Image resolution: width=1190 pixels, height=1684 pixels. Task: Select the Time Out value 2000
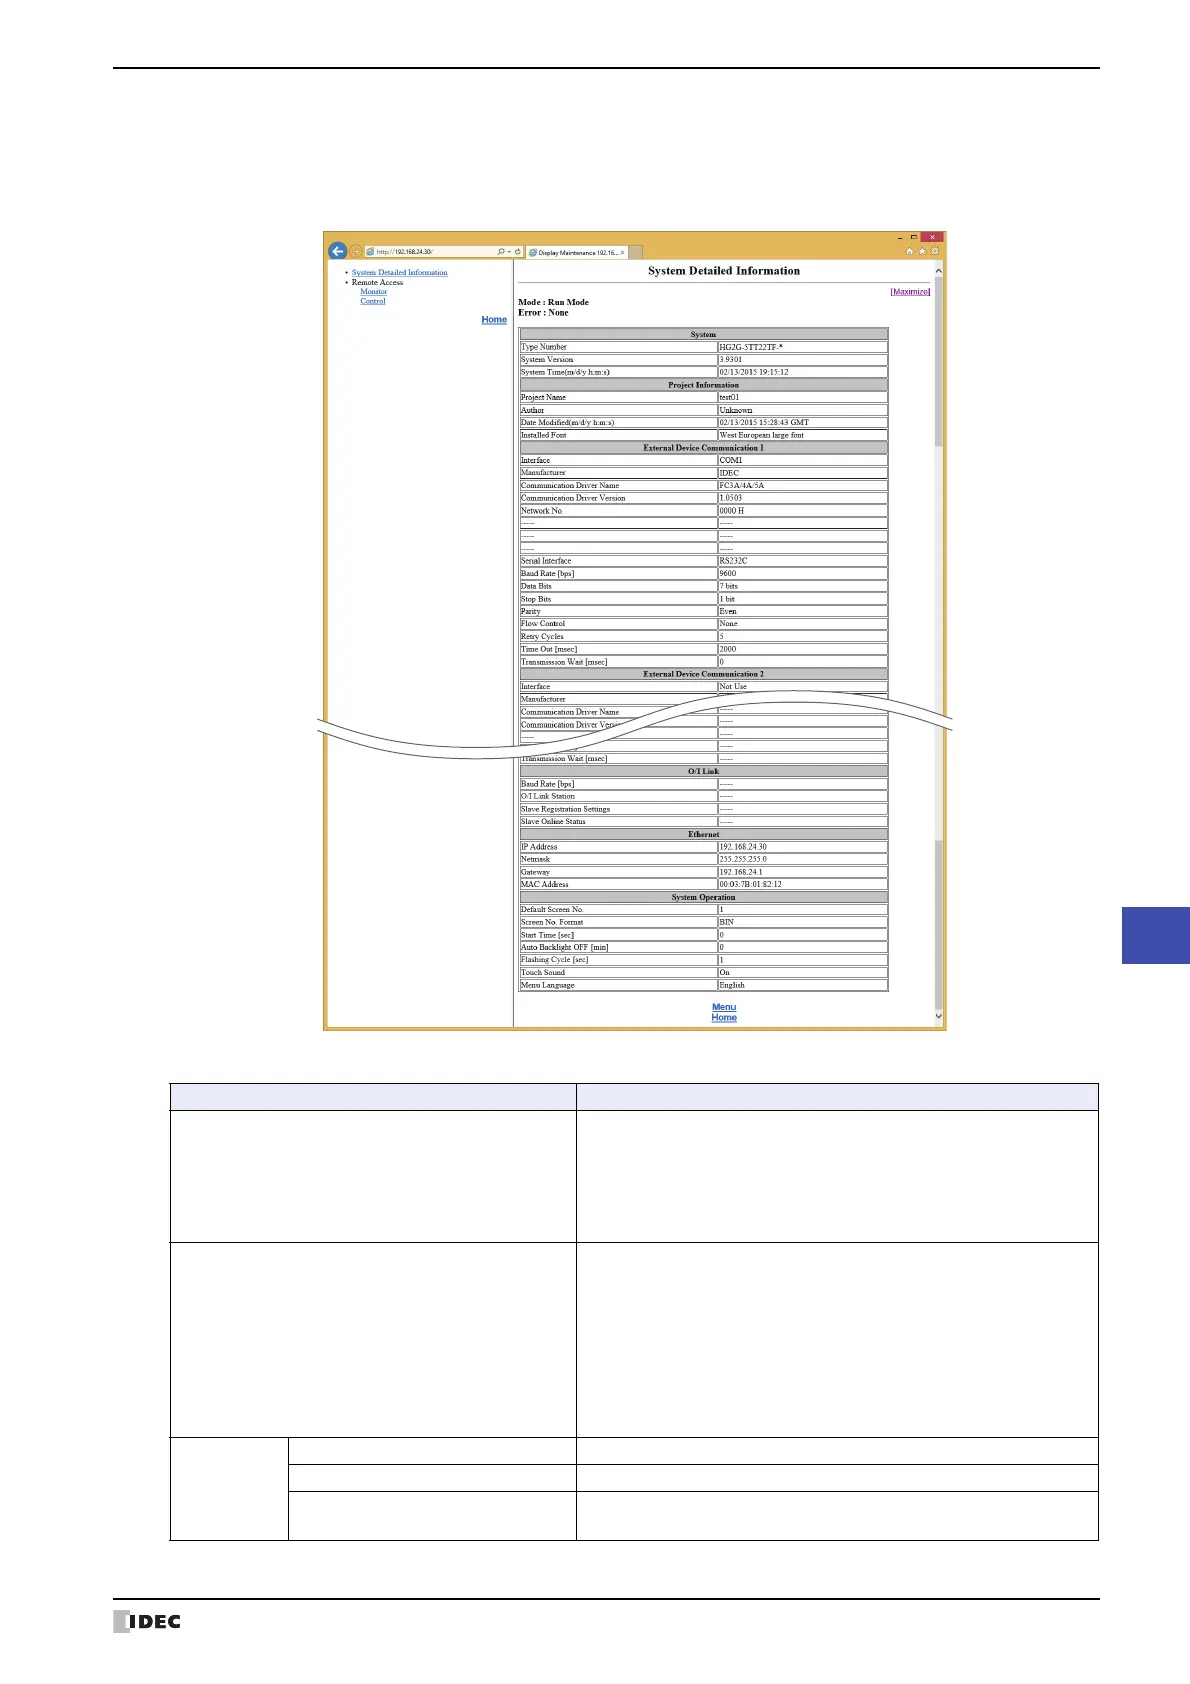[x=728, y=649]
